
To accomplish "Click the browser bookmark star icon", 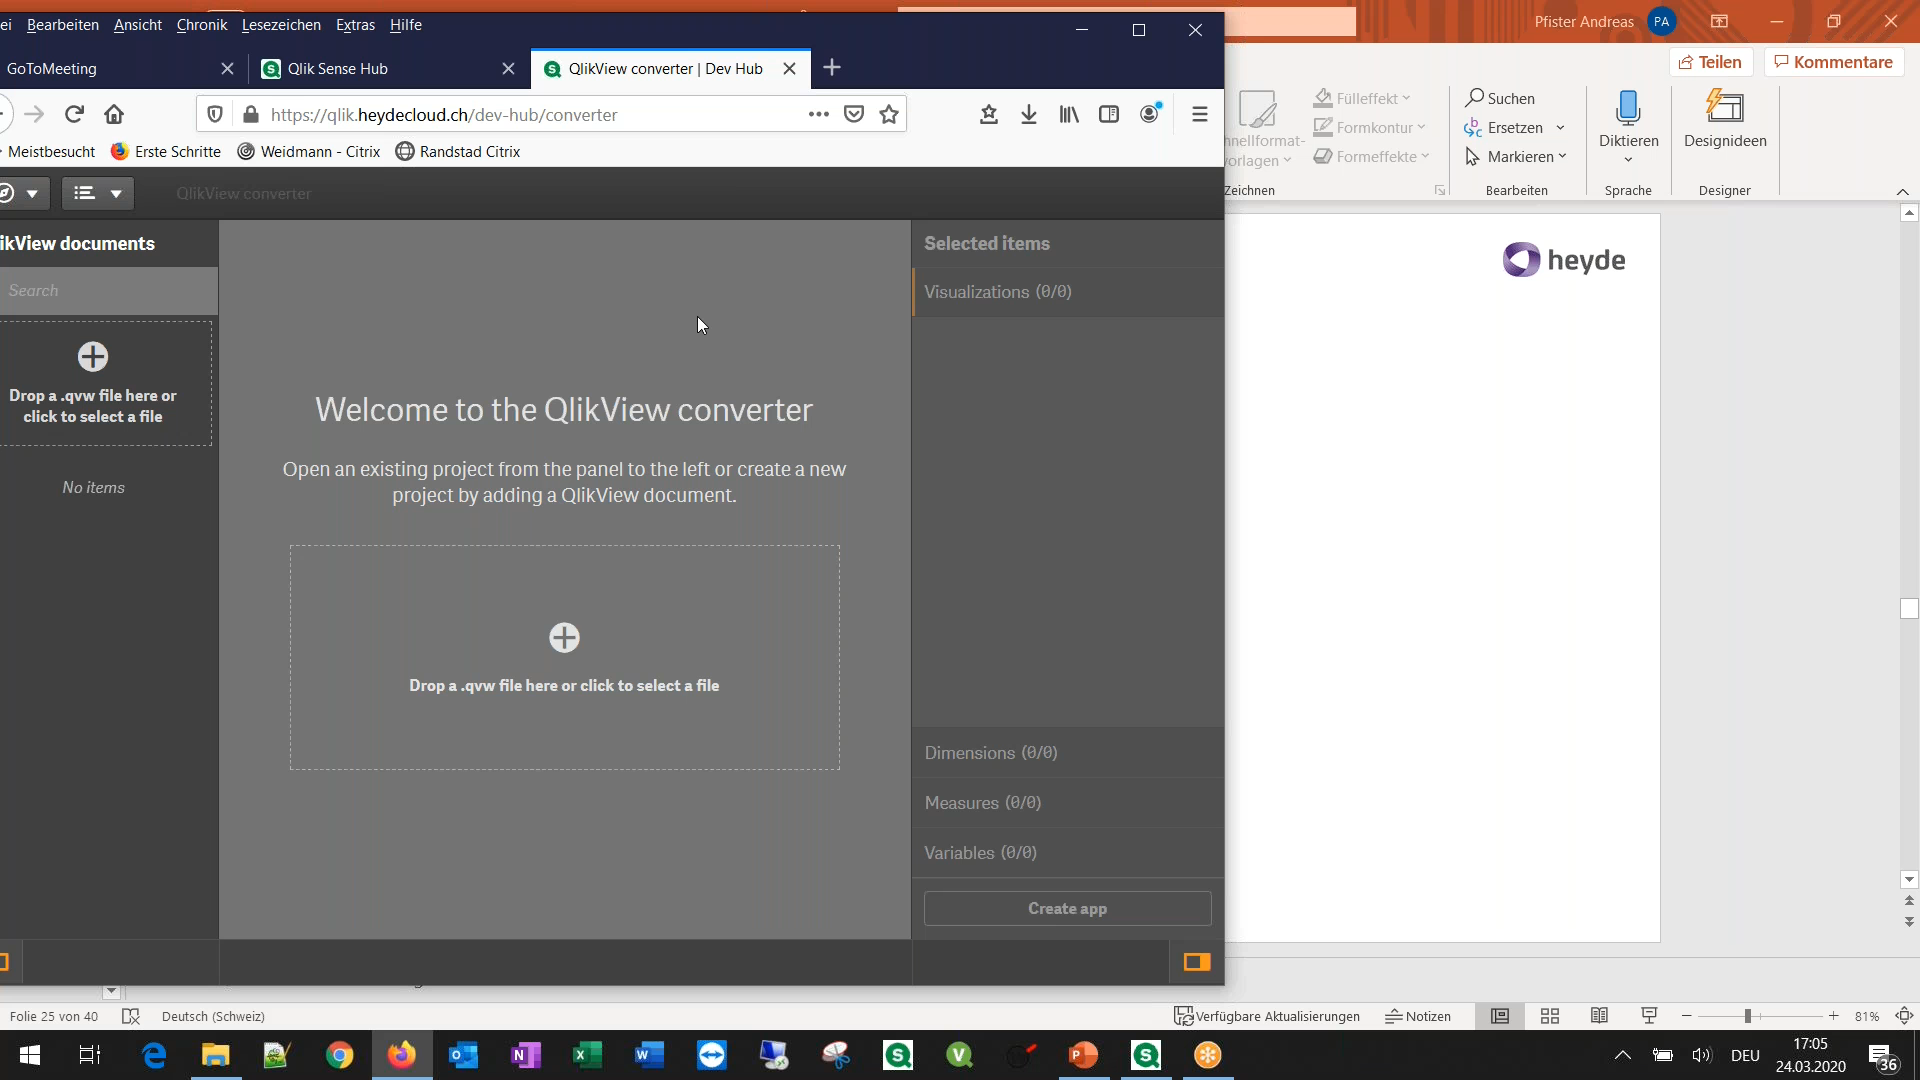I will click(x=889, y=115).
